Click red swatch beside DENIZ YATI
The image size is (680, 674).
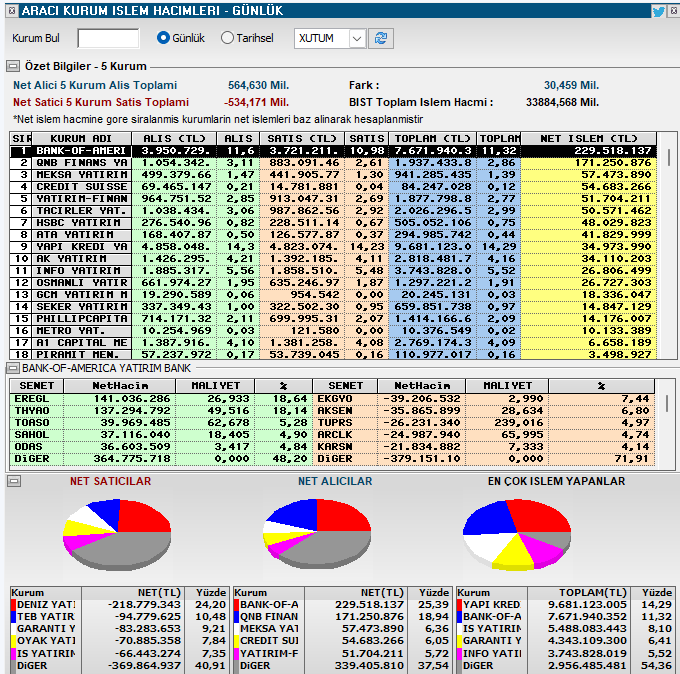click(13, 605)
